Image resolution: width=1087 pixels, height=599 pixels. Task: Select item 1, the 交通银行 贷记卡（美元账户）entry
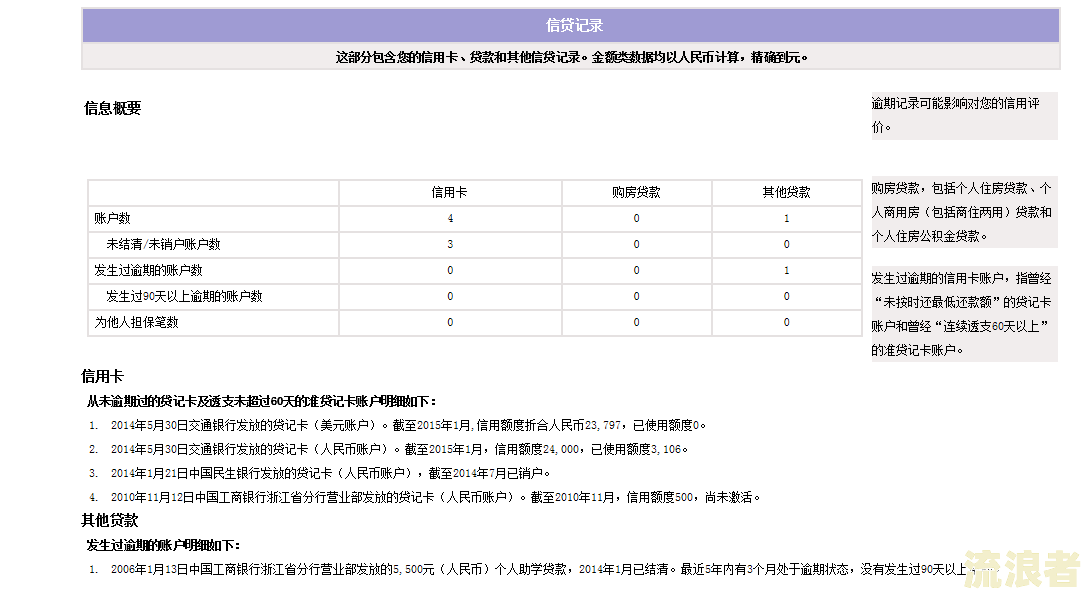tap(397, 426)
